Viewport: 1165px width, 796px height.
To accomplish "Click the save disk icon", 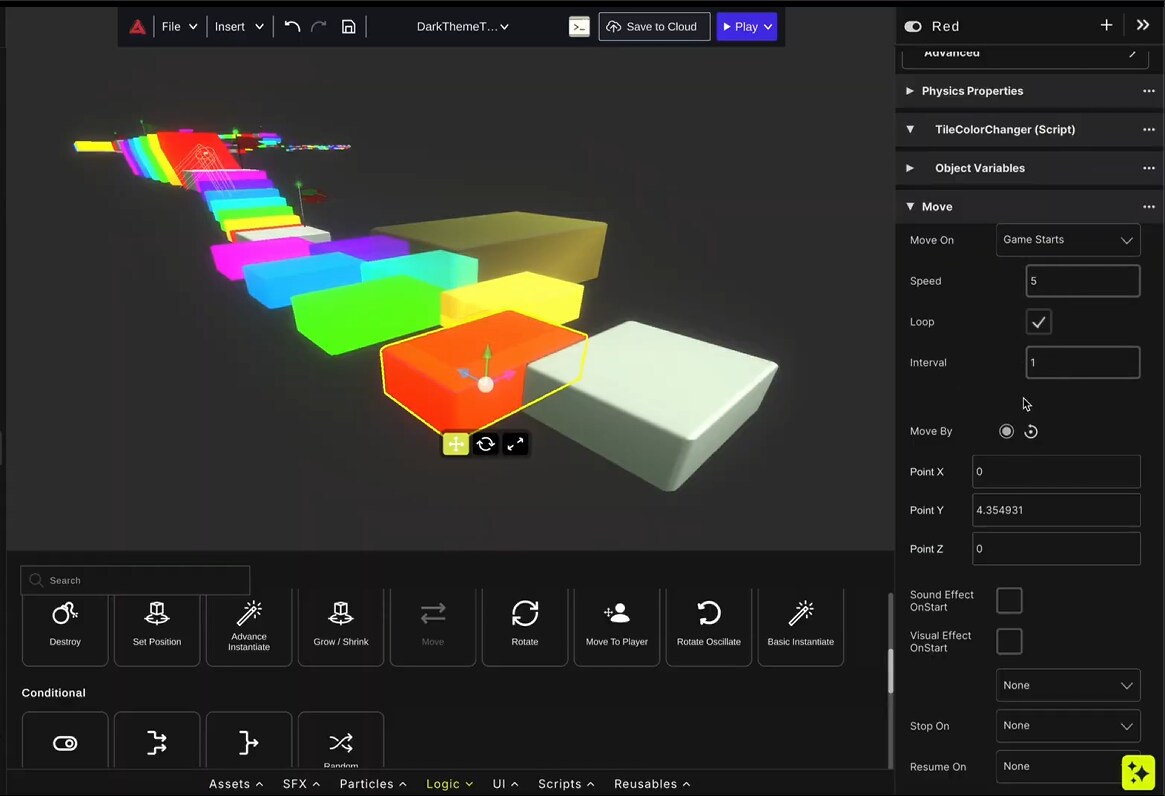I will (348, 27).
